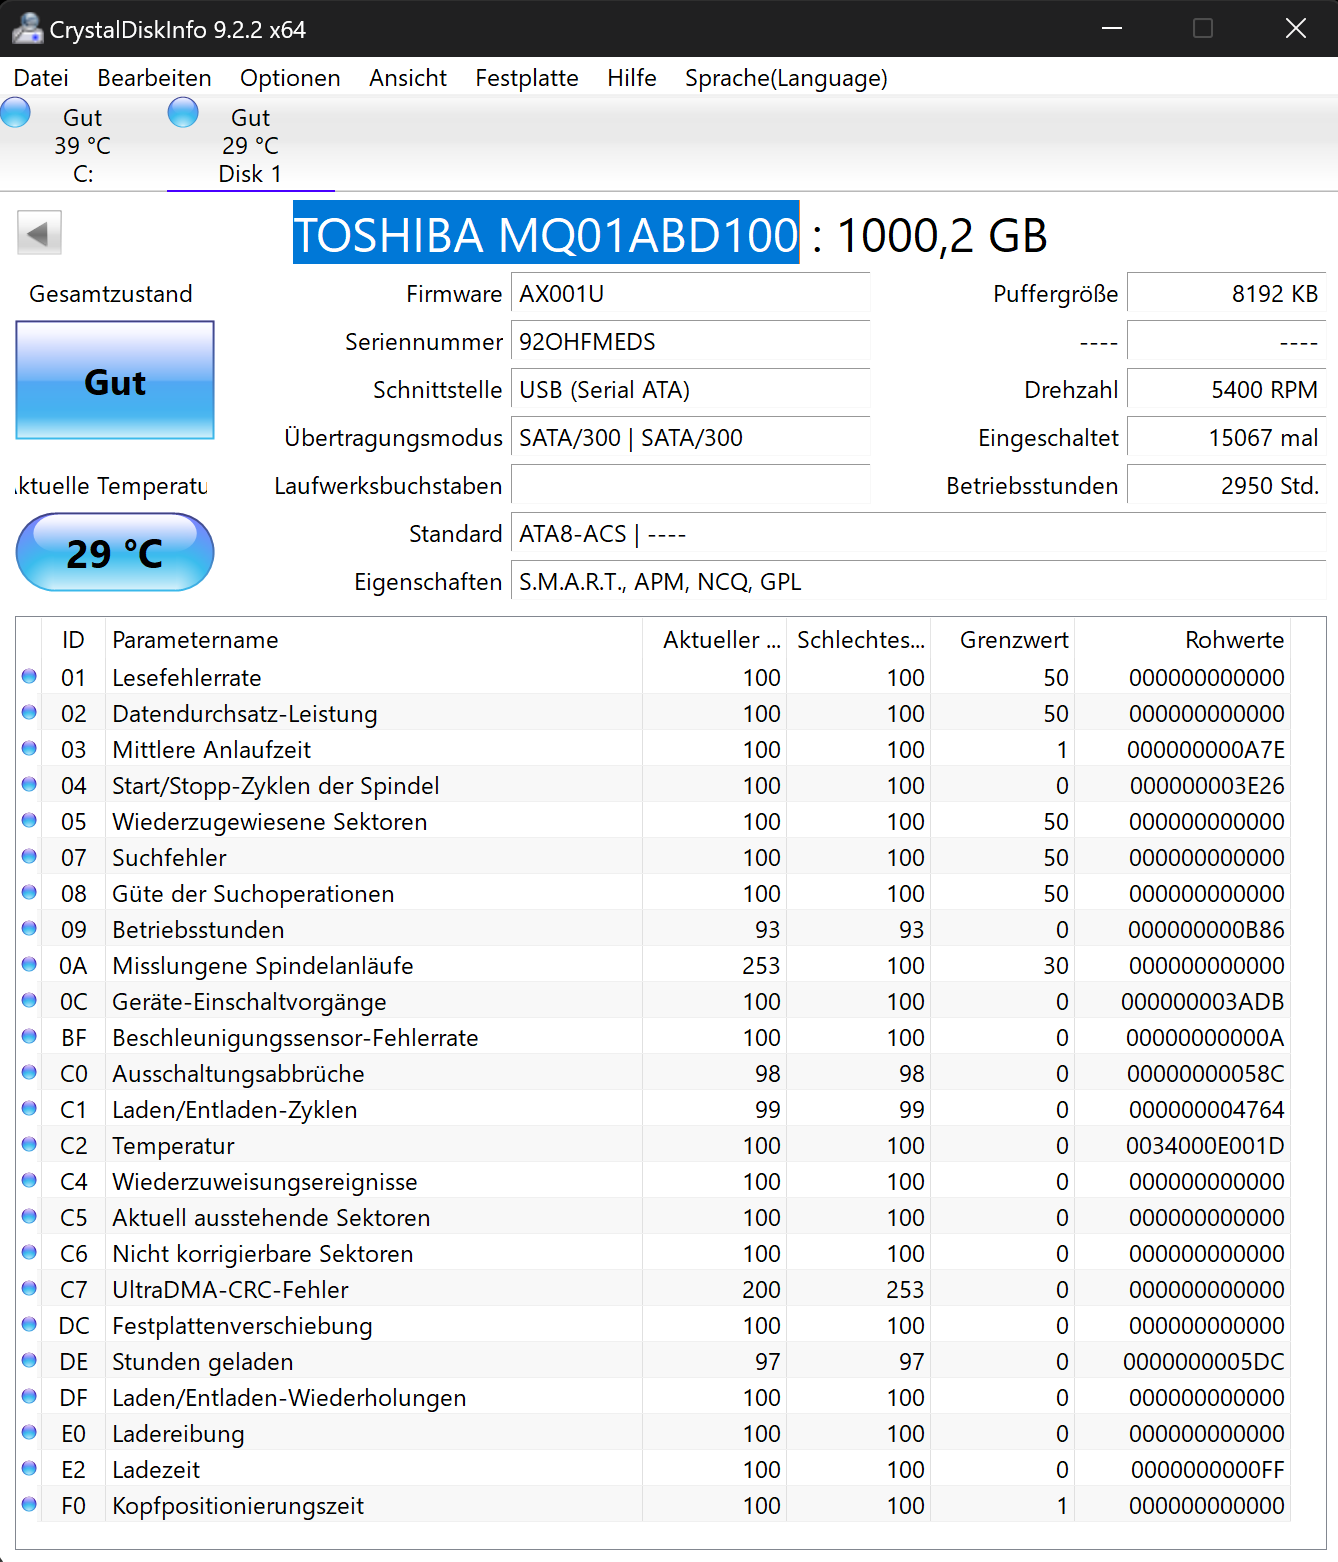
Task: Click the status dot for Ausschaltungsabbrüche
Action: pos(29,1073)
